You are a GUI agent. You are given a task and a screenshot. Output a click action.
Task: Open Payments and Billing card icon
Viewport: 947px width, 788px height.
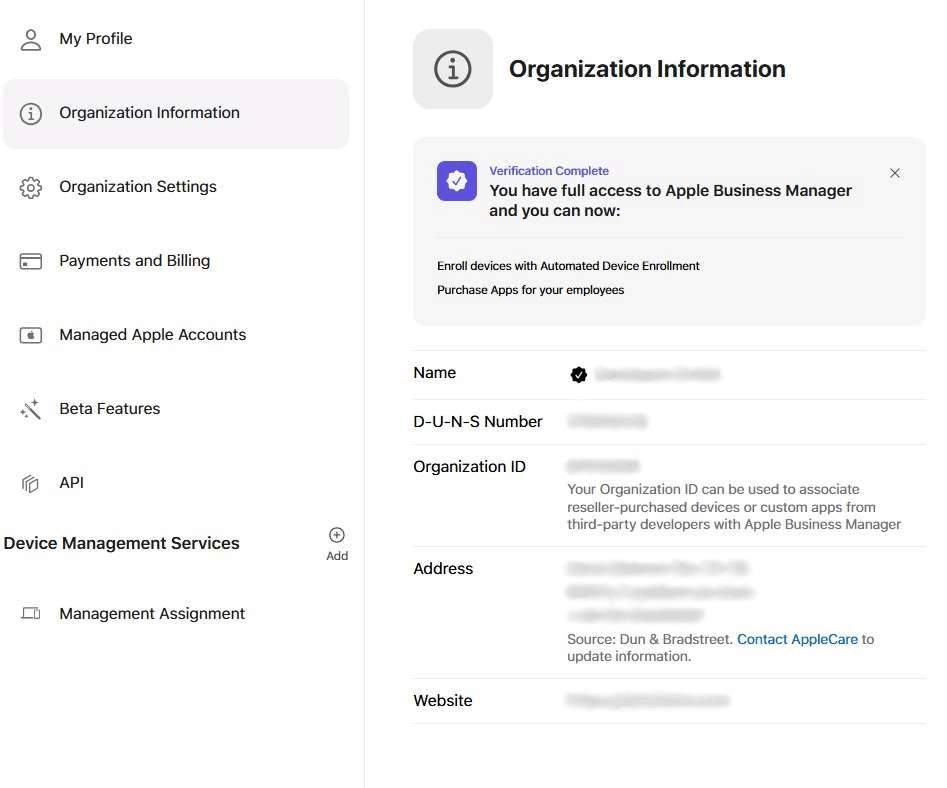click(31, 261)
